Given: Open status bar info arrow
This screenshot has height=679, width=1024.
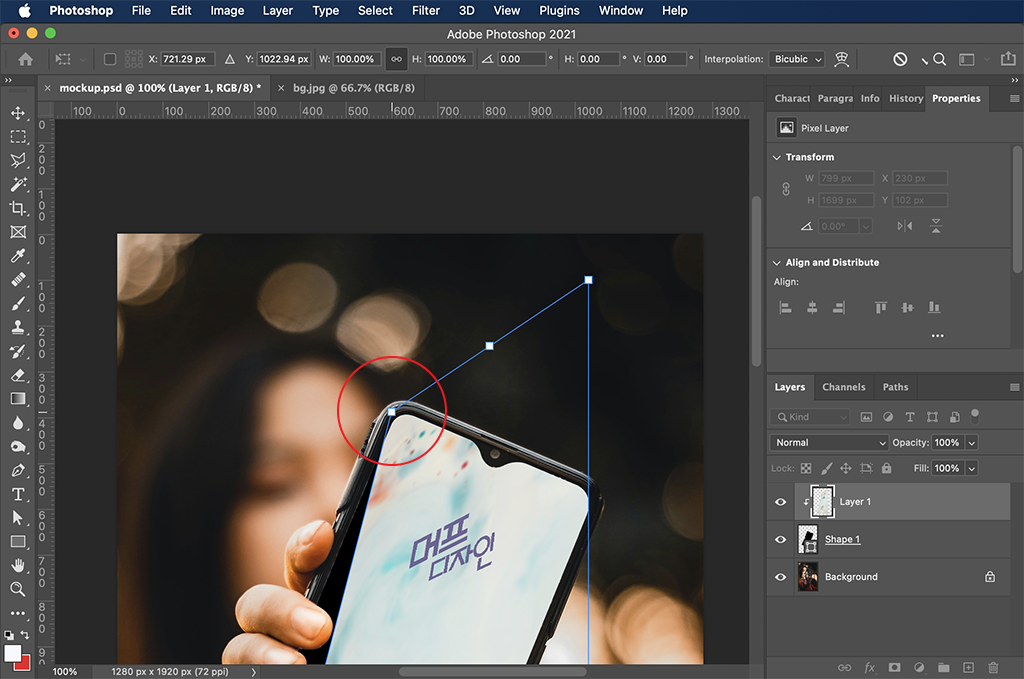Looking at the screenshot, I should click(253, 672).
